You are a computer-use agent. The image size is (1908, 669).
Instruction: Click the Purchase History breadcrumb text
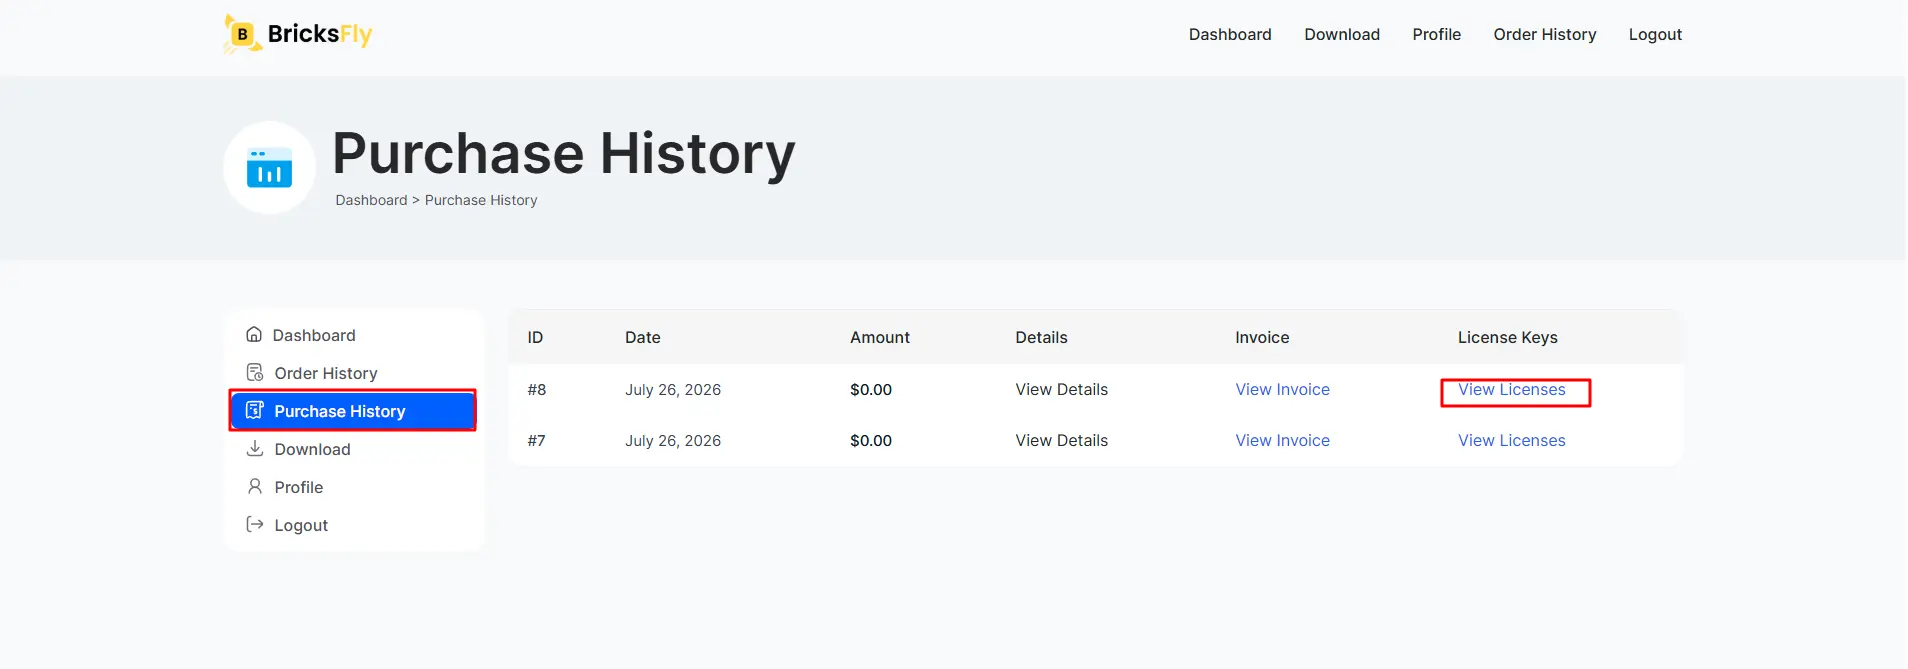[x=481, y=200]
